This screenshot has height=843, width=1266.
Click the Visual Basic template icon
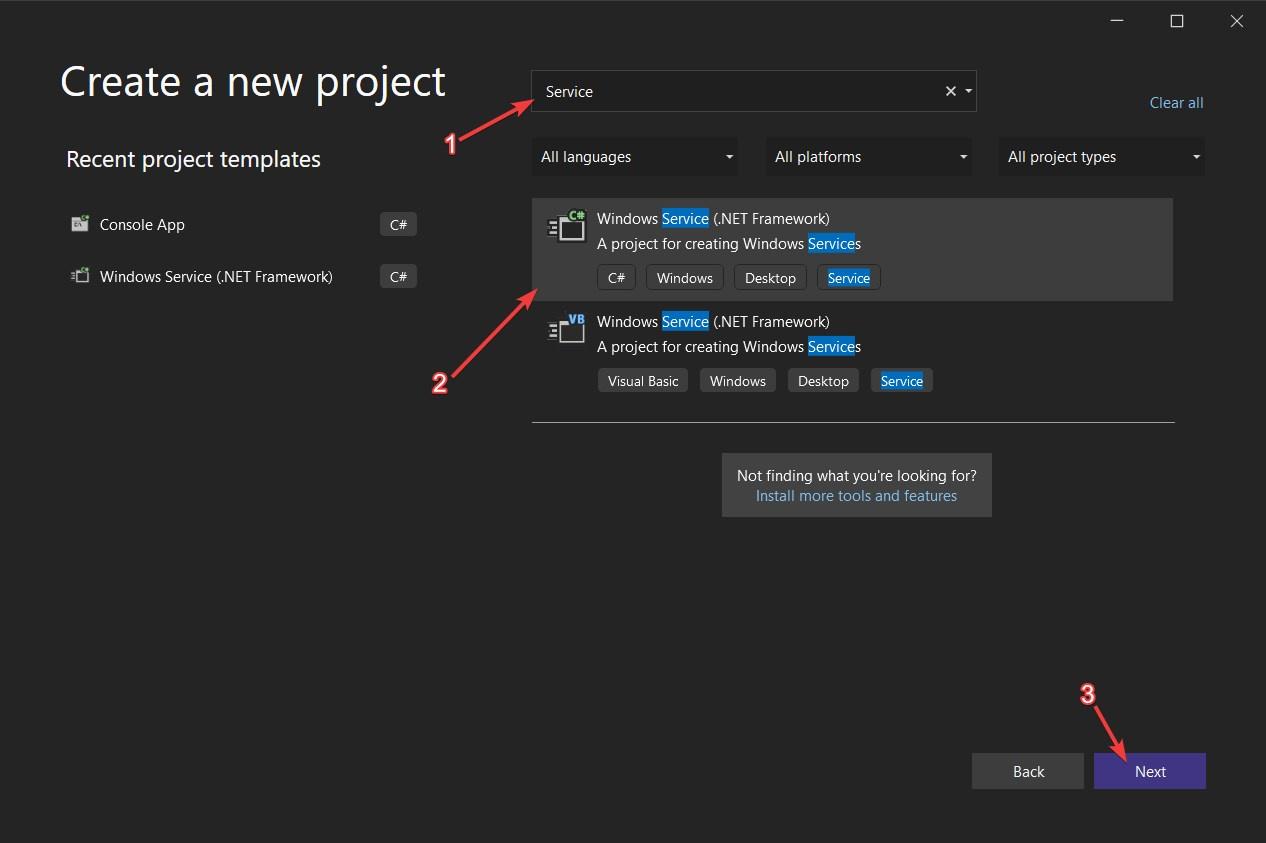pyautogui.click(x=566, y=328)
